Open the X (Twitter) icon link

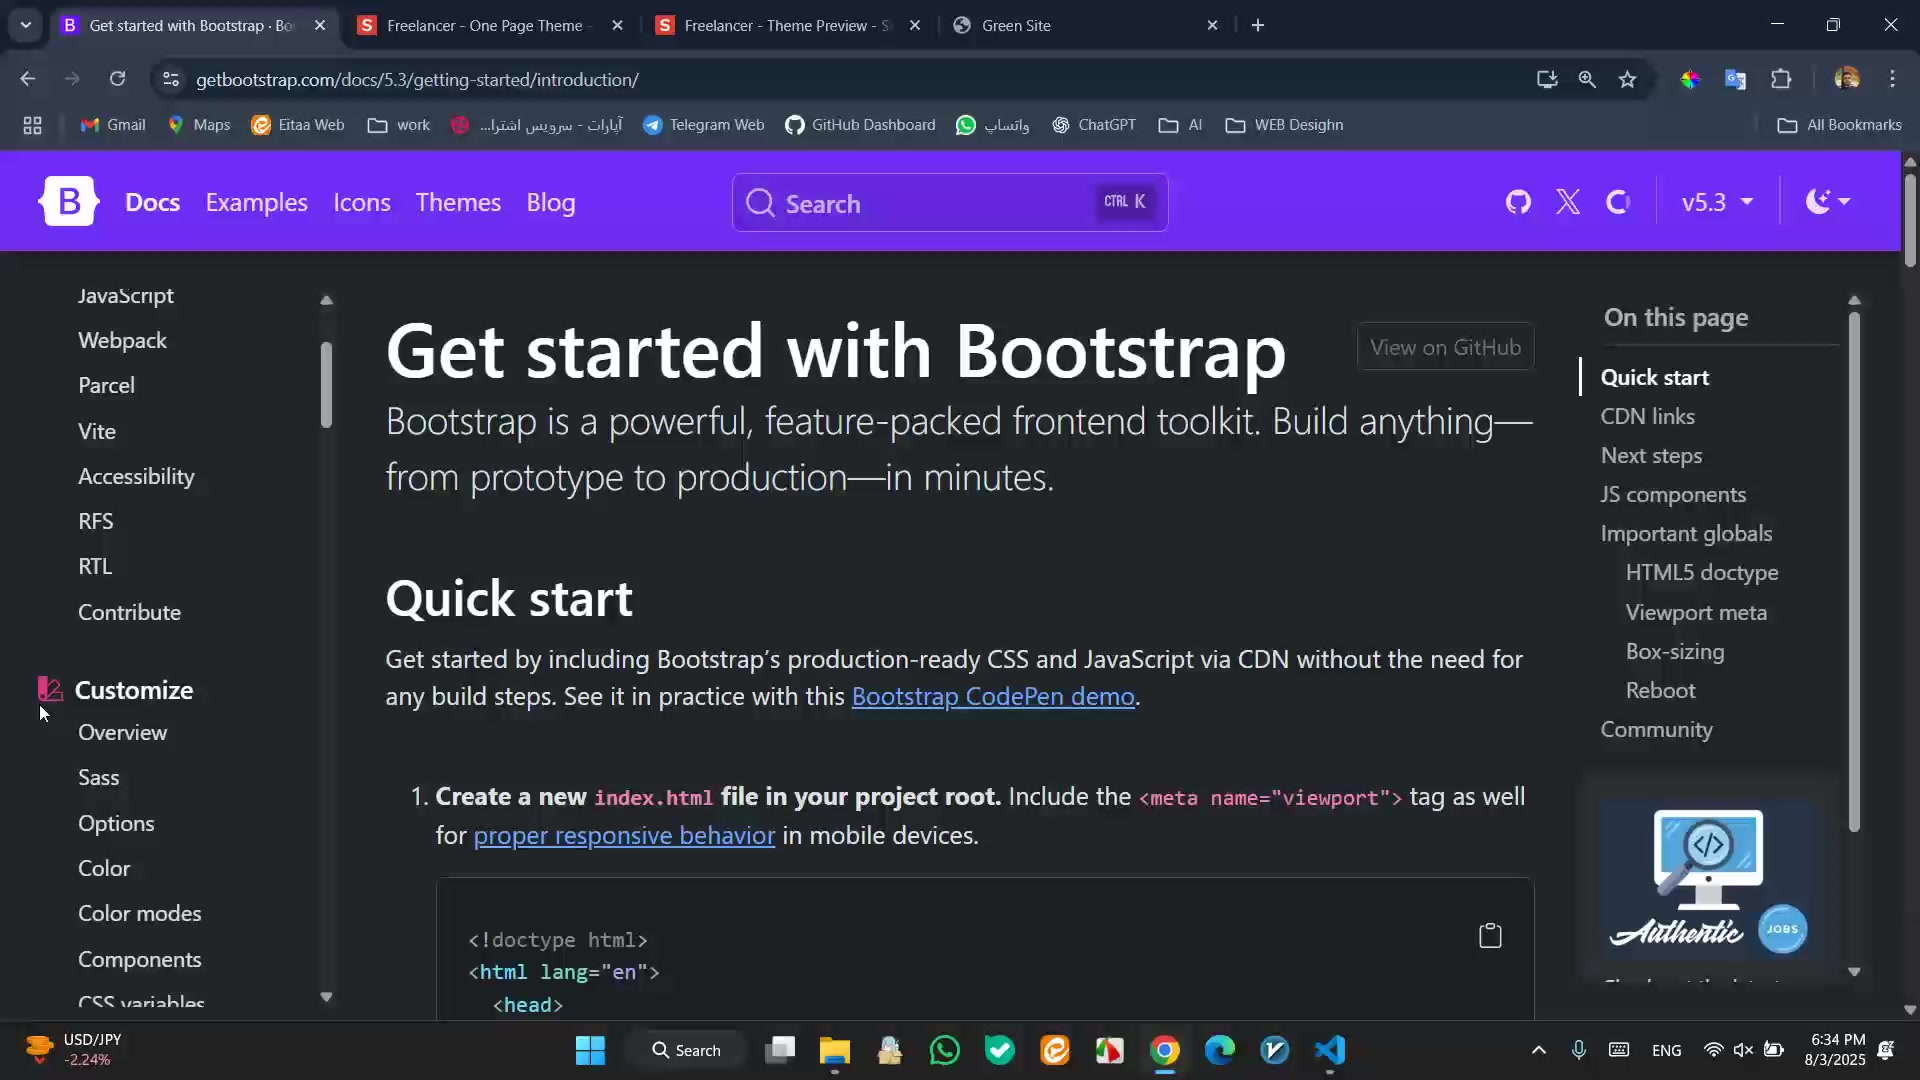tap(1568, 202)
